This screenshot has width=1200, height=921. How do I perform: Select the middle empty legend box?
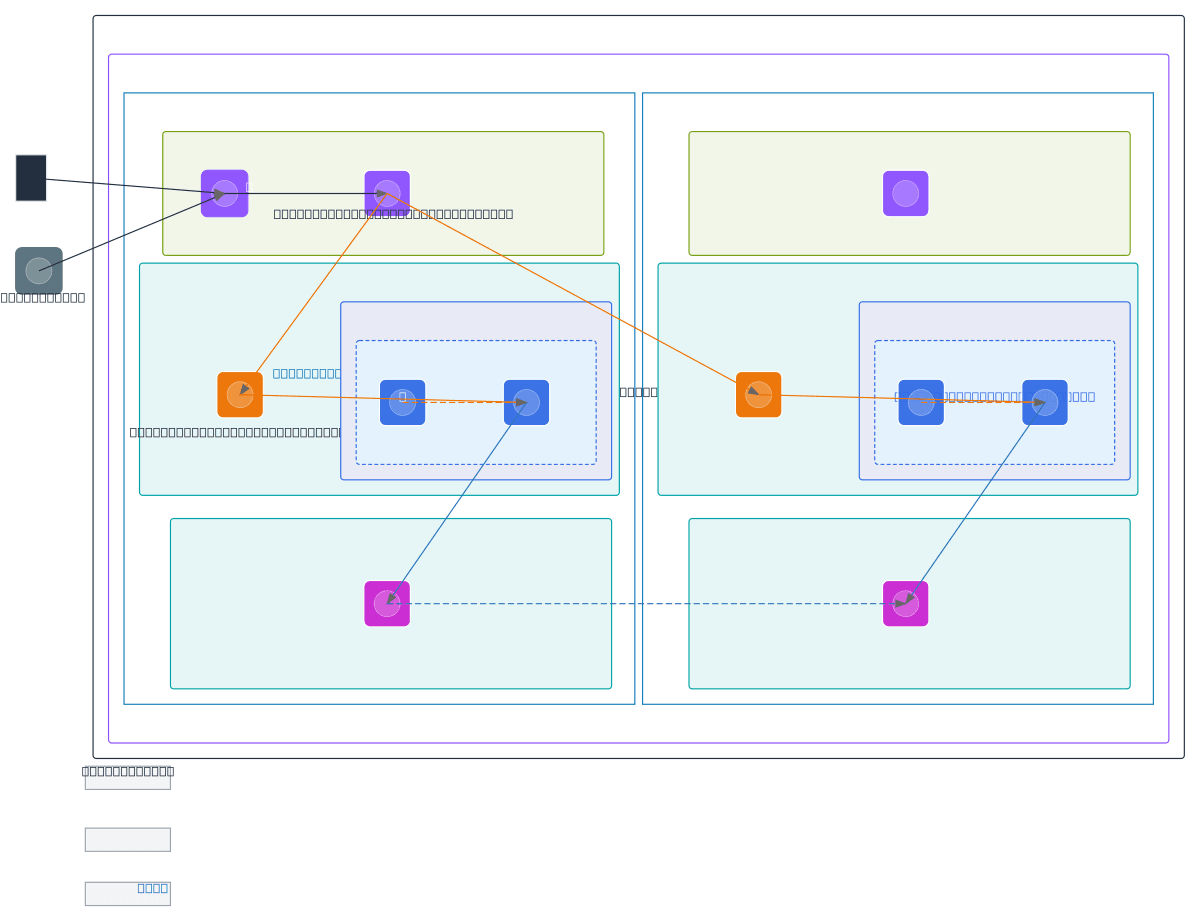(127, 840)
